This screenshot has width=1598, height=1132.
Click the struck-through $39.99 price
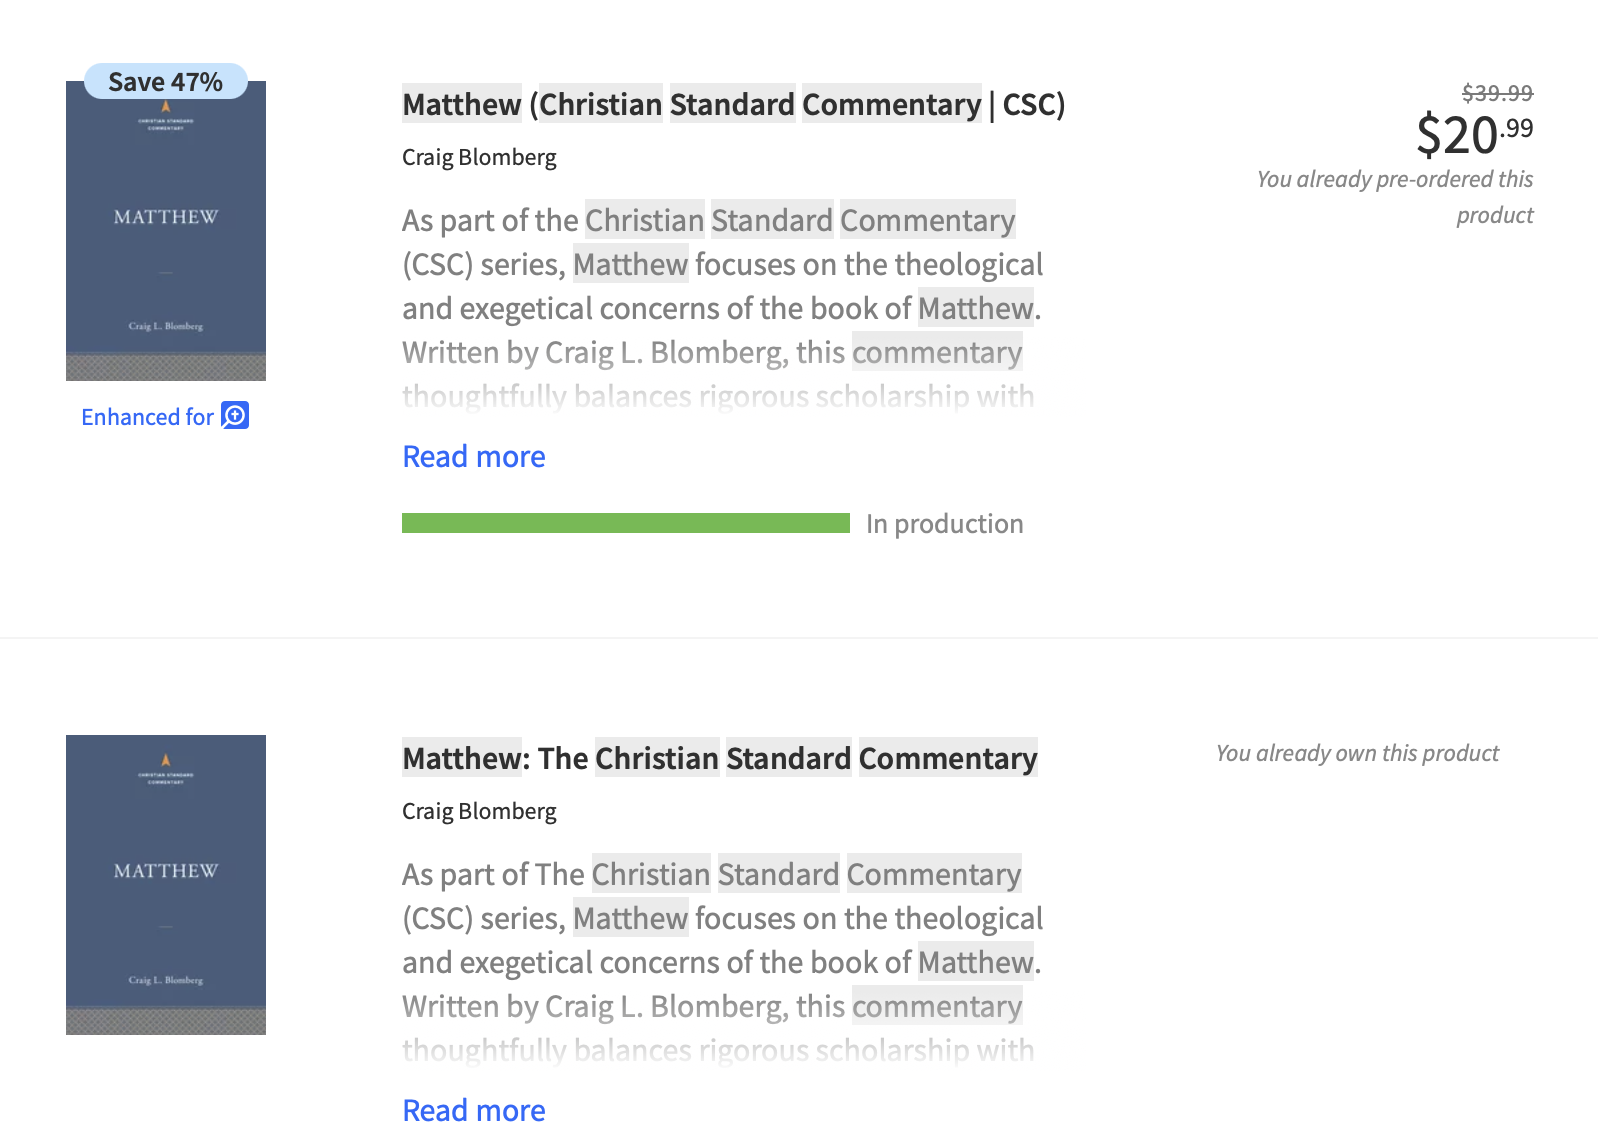[x=1497, y=93]
